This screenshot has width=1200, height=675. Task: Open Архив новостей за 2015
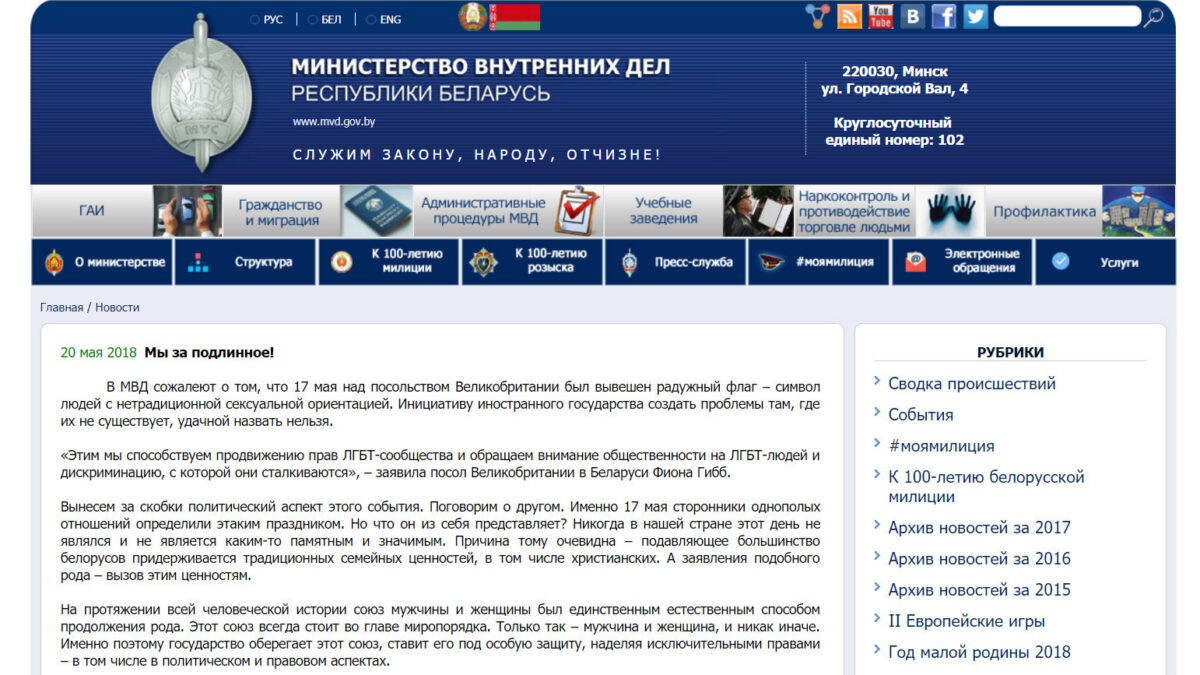point(979,589)
